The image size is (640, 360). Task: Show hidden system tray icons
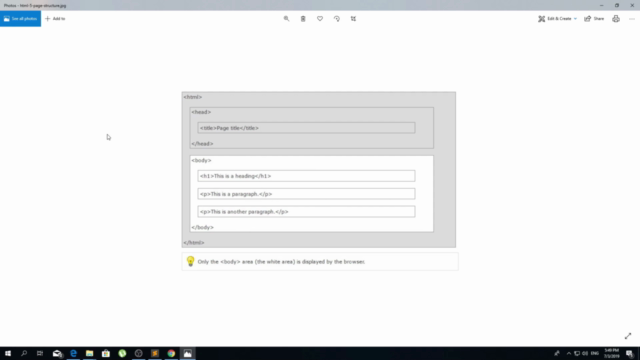[x=569, y=353]
